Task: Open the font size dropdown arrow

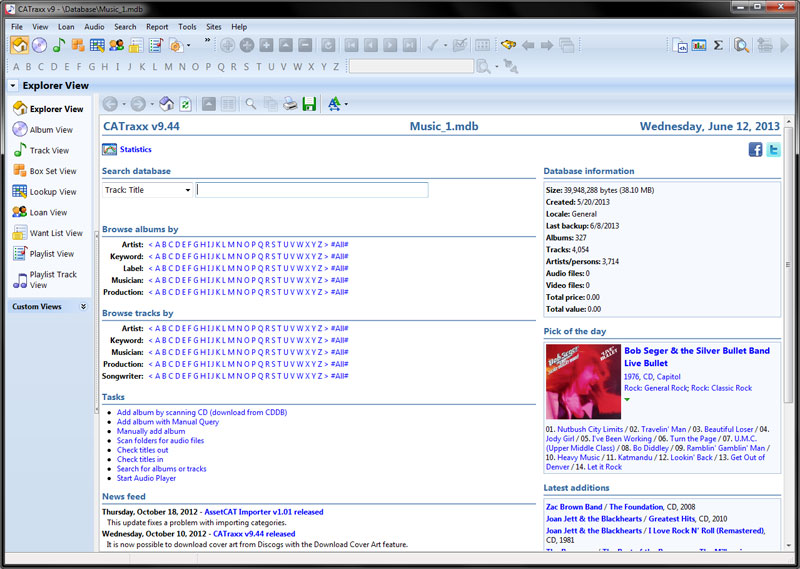Action: [x=346, y=104]
